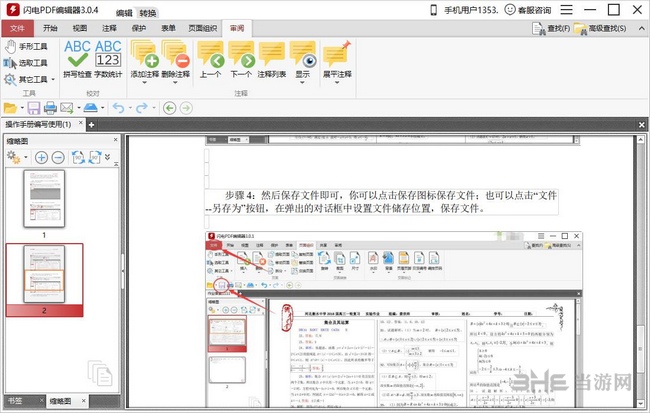Image resolution: width=650 pixels, height=413 pixels.
Task: Switch to the 页面组织 ribbon tab
Action: coord(203,28)
